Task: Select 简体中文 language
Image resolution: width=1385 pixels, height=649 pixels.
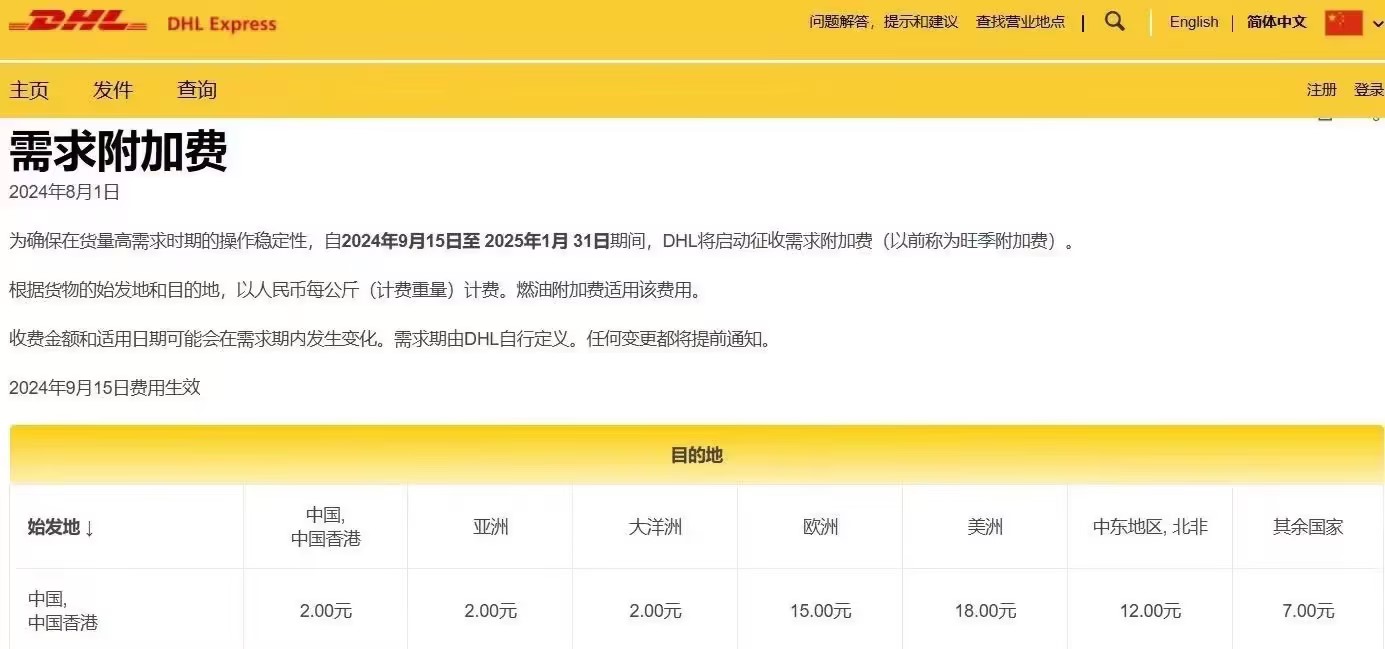Action: (1276, 22)
